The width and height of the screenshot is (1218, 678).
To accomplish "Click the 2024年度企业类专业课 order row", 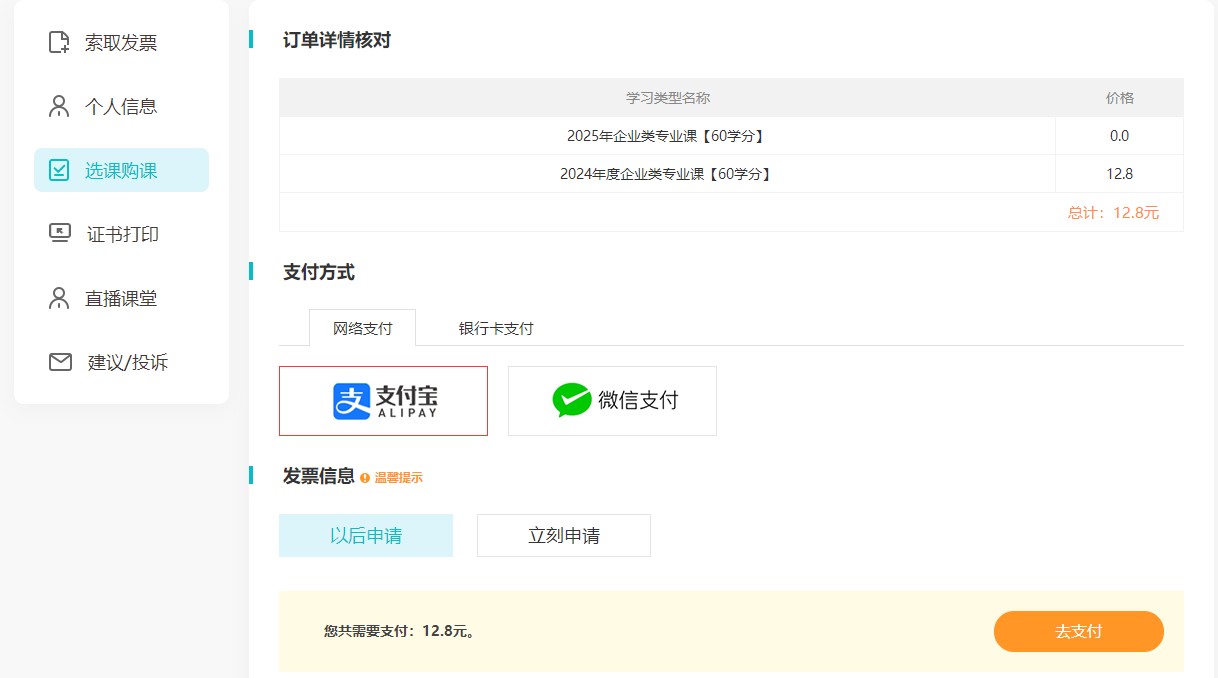I will point(666,174).
